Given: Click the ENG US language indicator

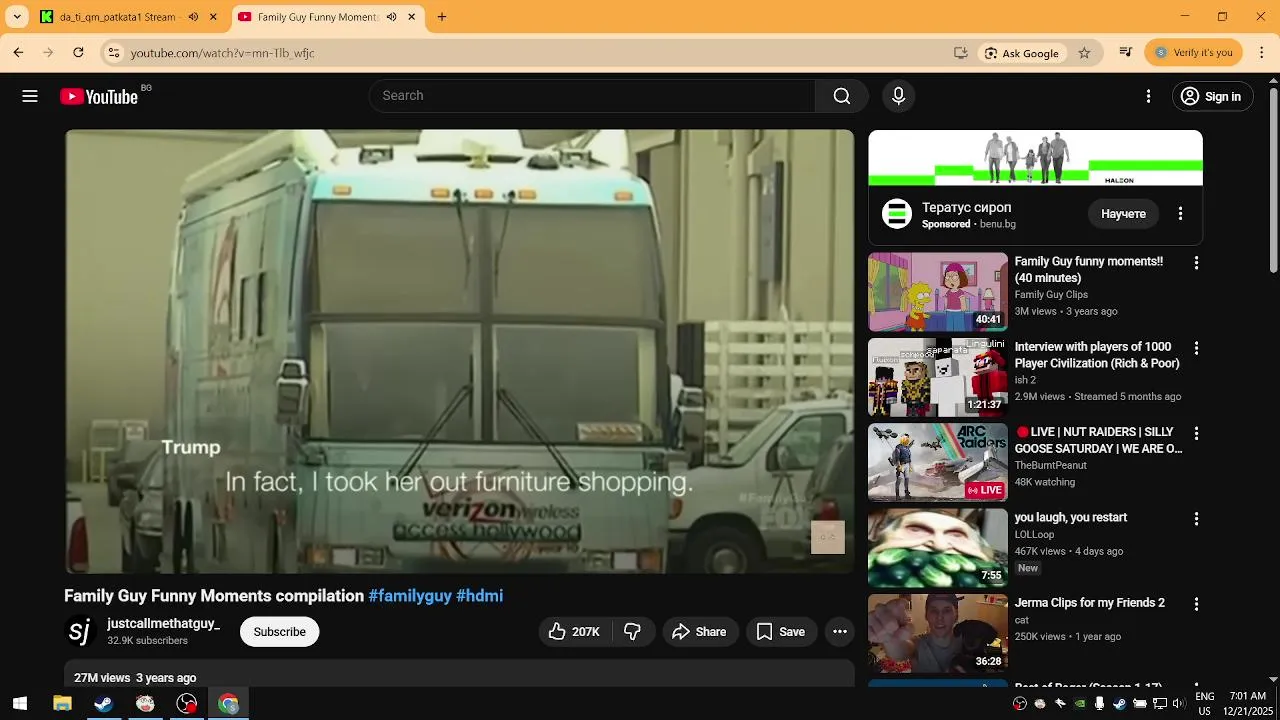Looking at the screenshot, I should 1205,704.
